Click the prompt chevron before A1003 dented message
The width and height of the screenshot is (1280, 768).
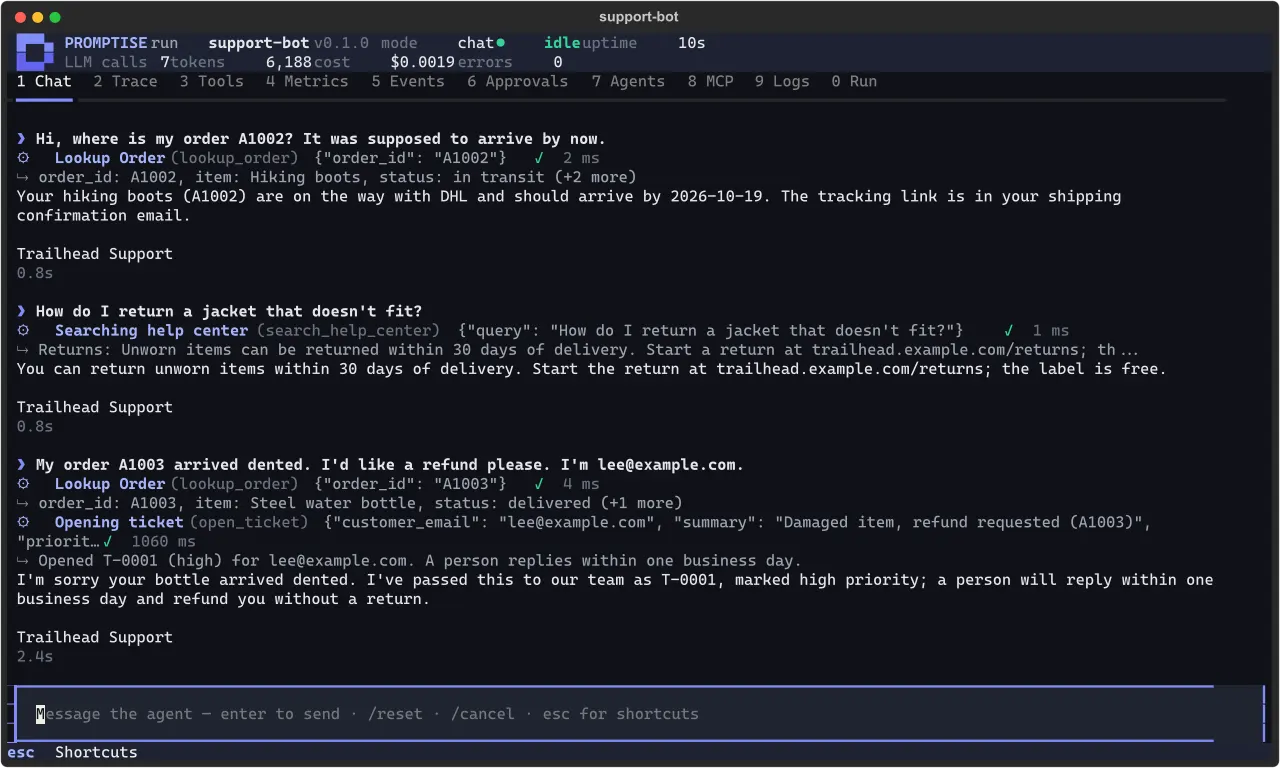tap(22, 465)
